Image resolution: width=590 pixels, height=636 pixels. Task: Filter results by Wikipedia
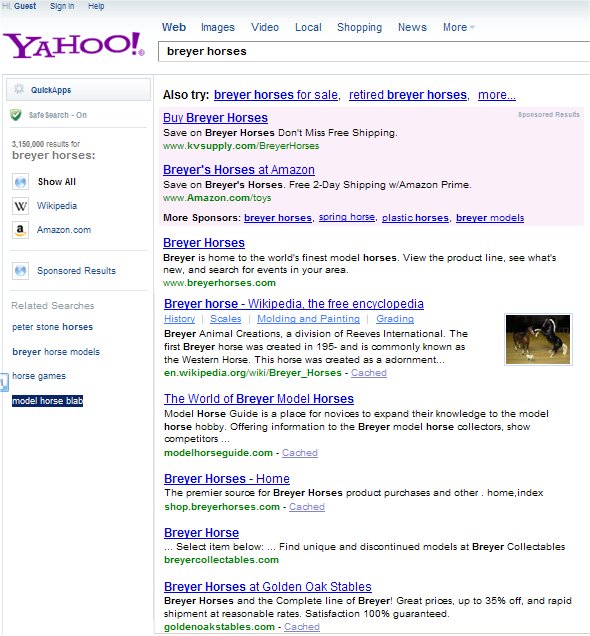click(57, 206)
